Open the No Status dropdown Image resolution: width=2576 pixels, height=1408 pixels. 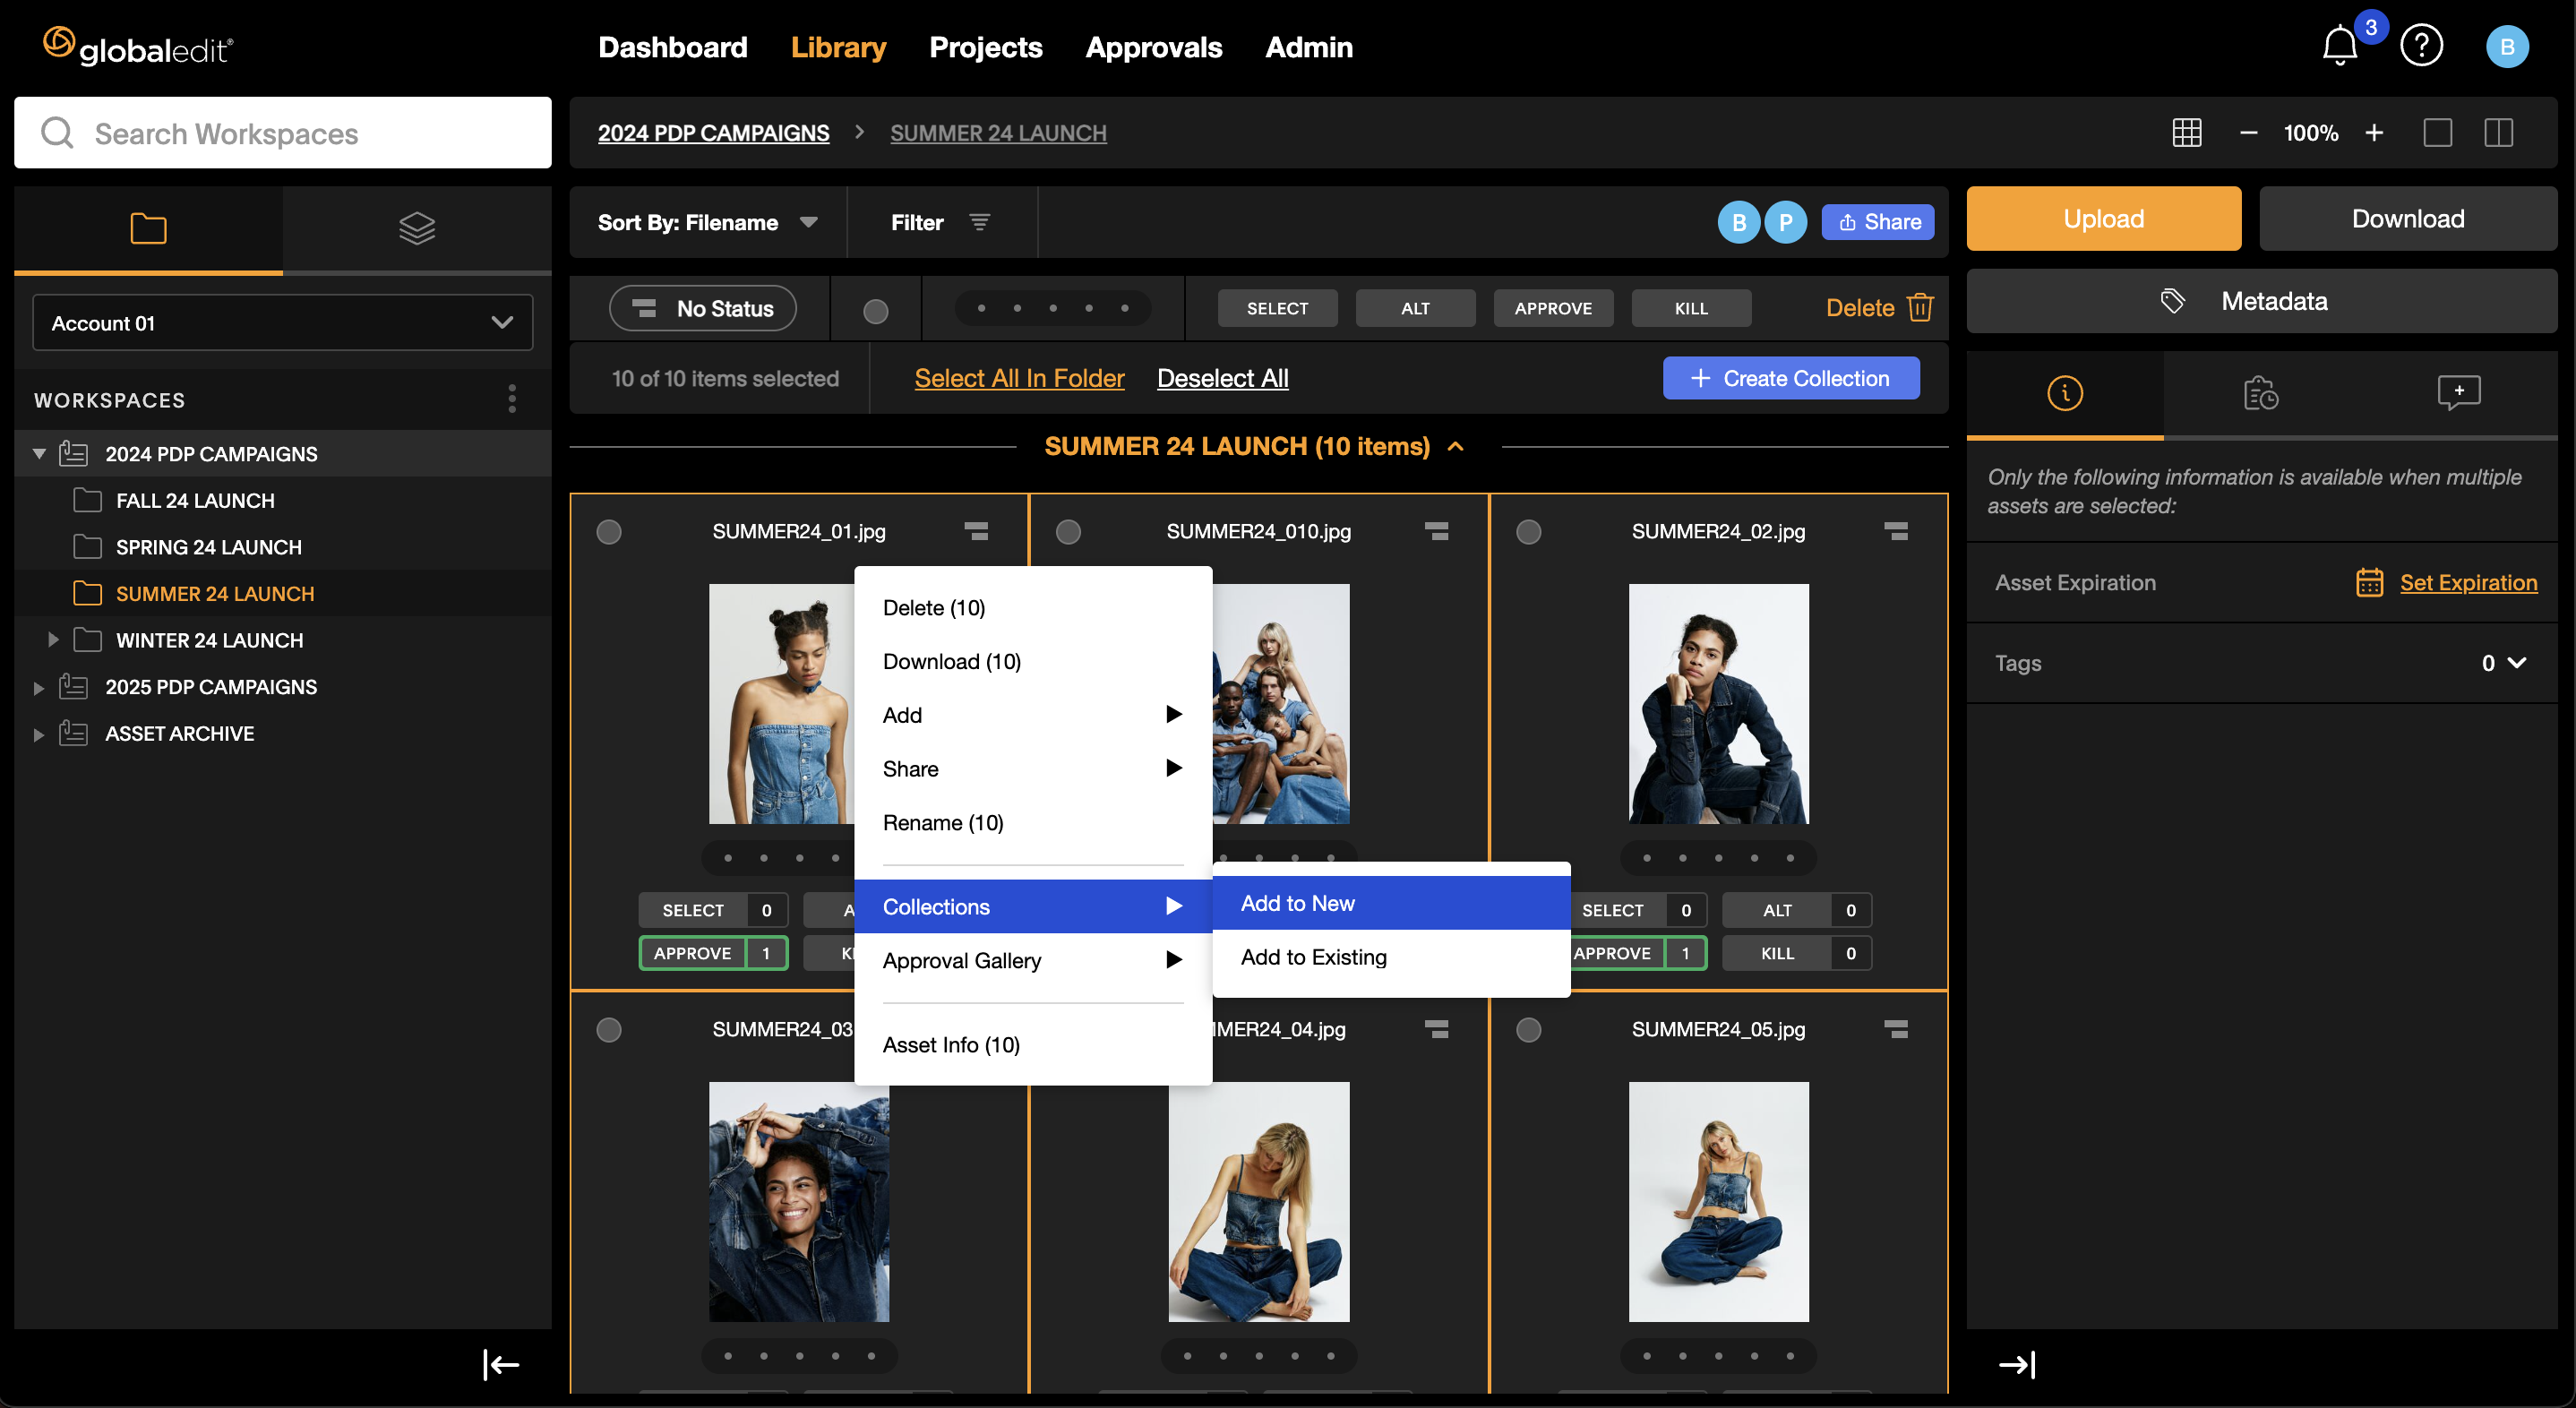[x=702, y=308]
